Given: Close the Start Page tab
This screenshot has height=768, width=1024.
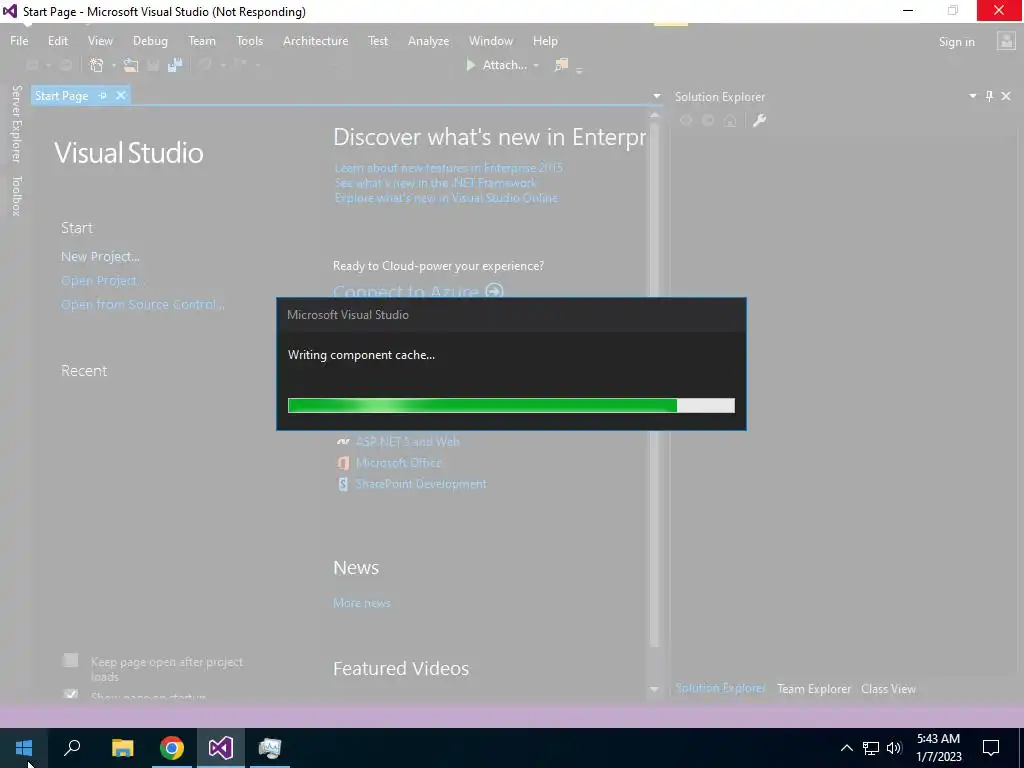Looking at the screenshot, I should pos(121,95).
